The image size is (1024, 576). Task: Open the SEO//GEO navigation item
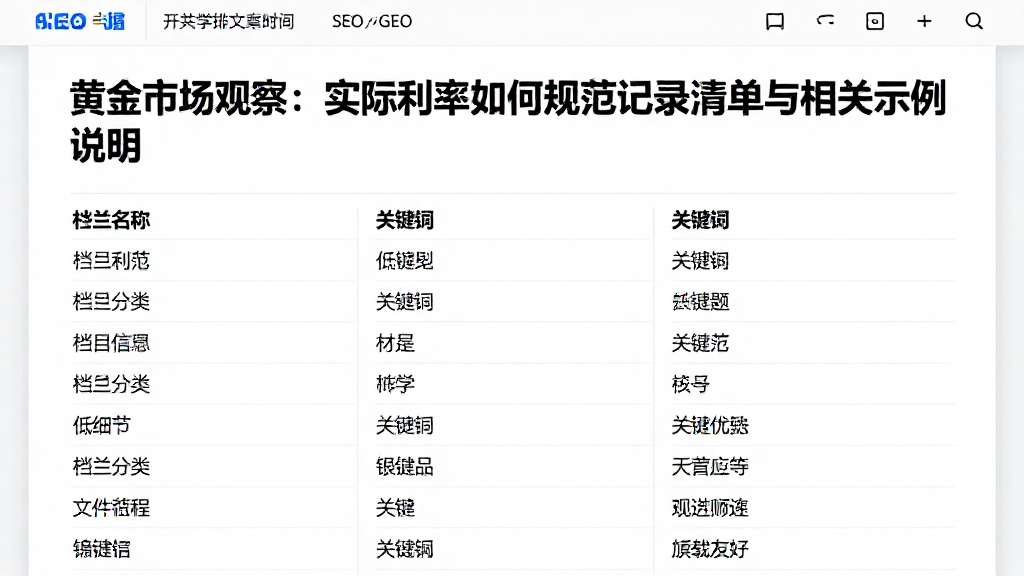click(x=372, y=22)
